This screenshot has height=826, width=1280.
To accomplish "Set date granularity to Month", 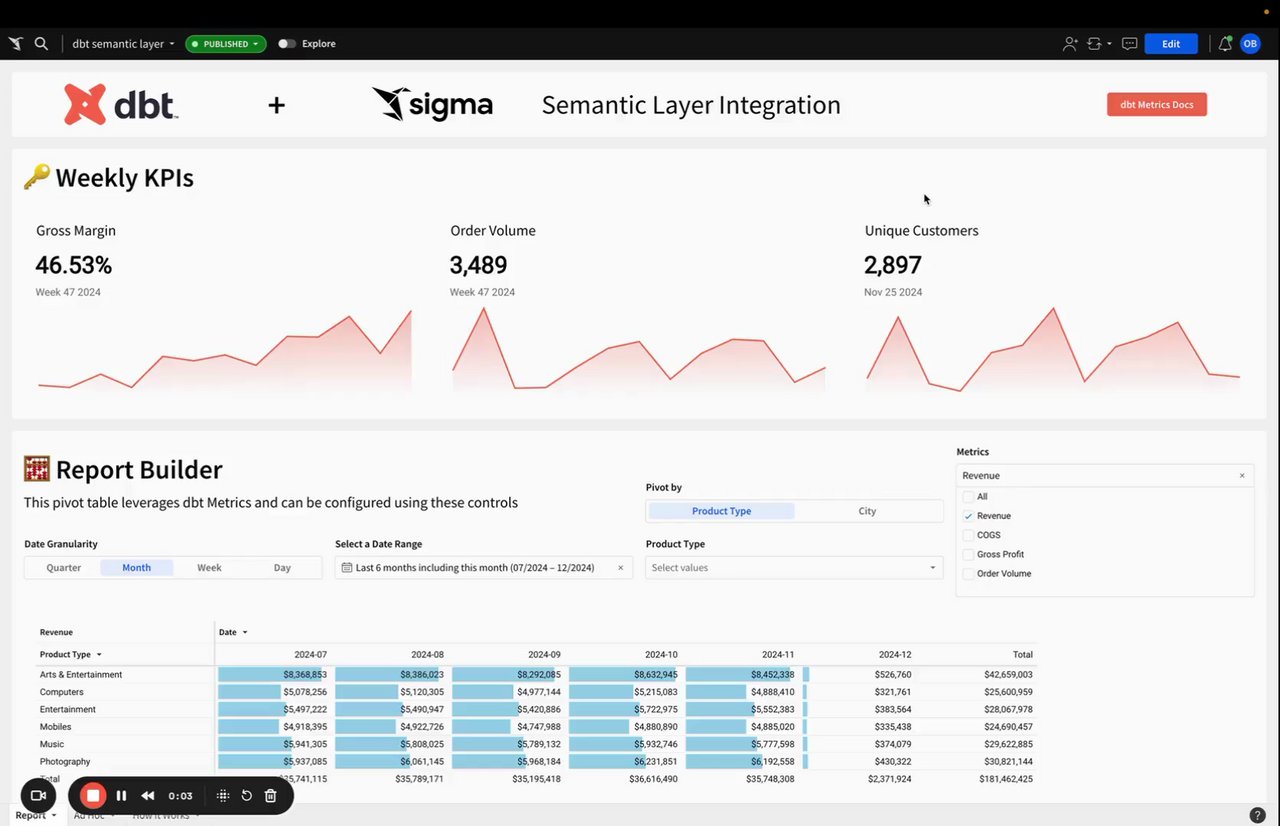I will click(137, 568).
